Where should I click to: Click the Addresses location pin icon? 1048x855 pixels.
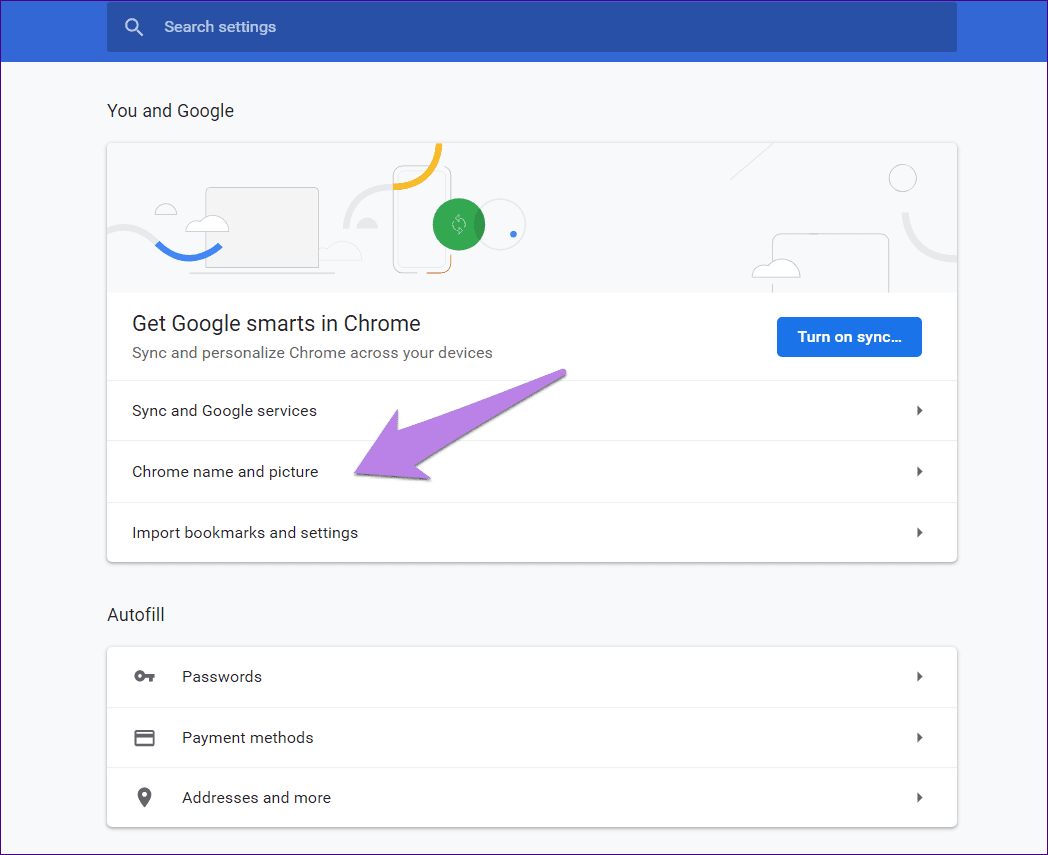point(144,797)
